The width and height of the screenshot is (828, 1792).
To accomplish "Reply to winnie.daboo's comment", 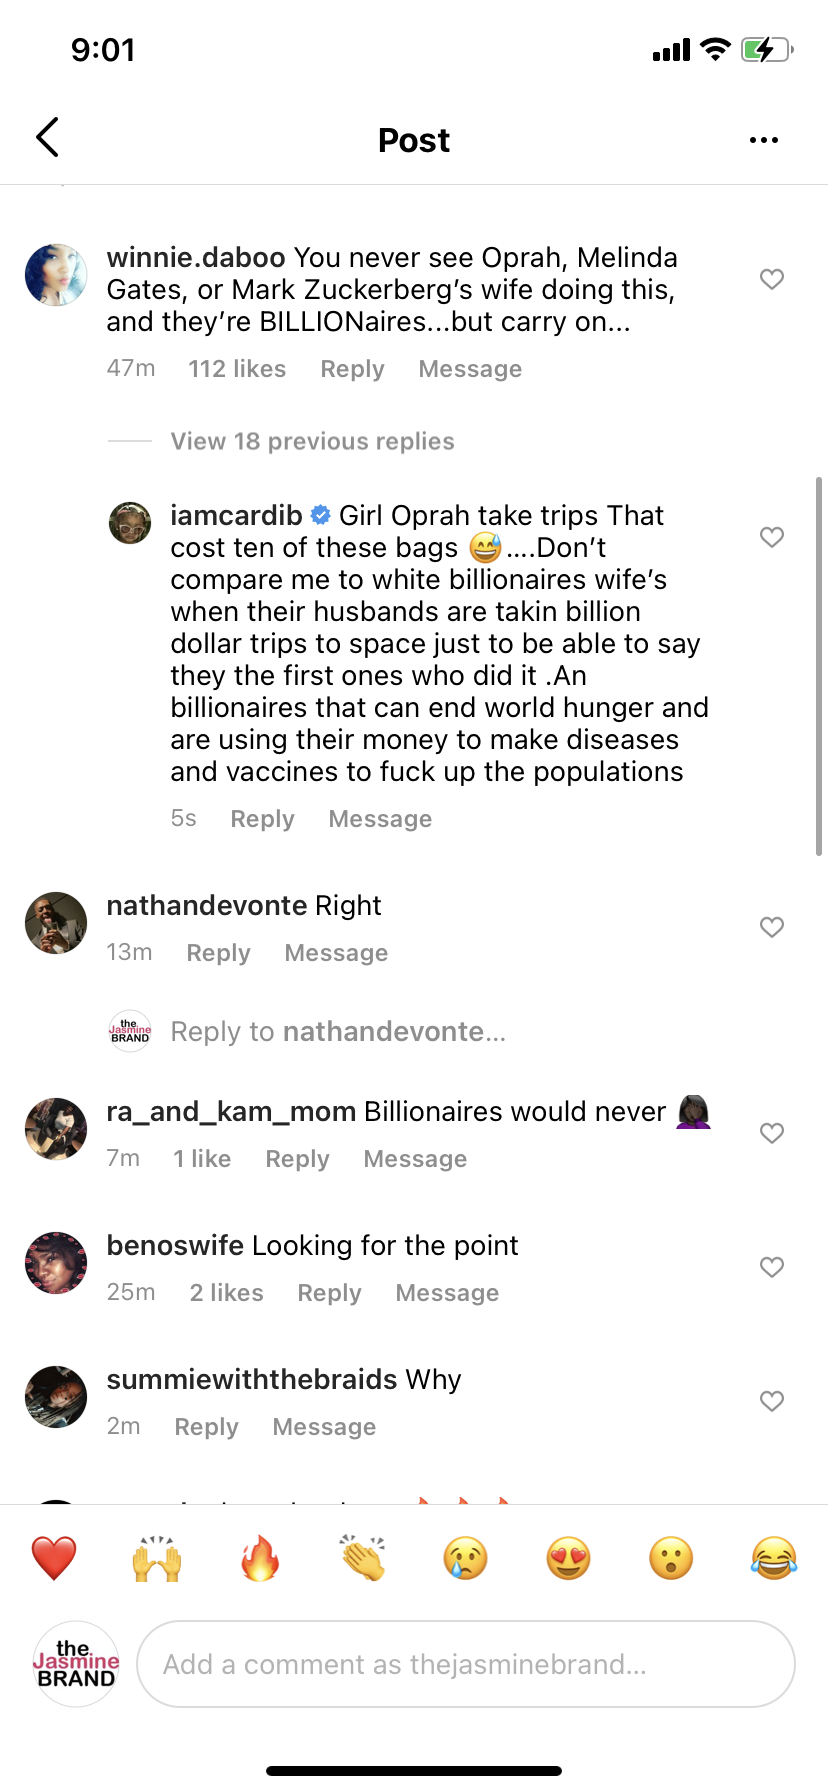I will 352,369.
